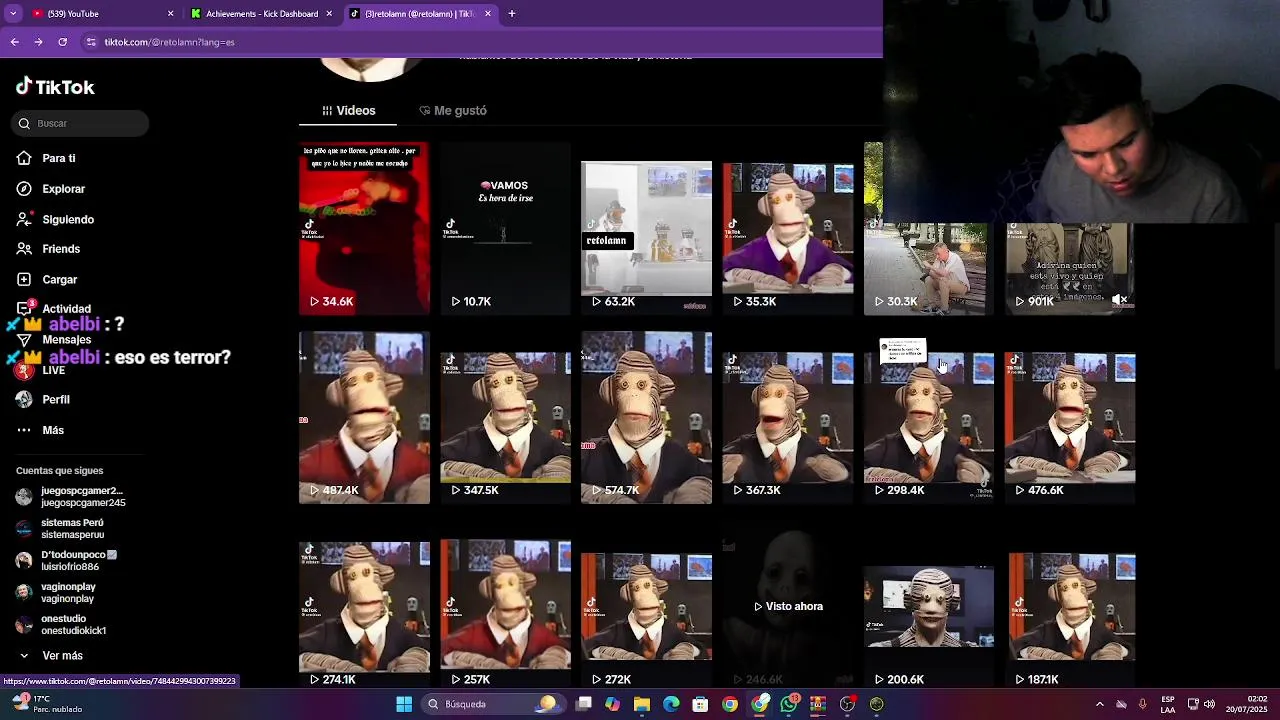Open Microsoft Edge from taskbar

tap(671, 704)
